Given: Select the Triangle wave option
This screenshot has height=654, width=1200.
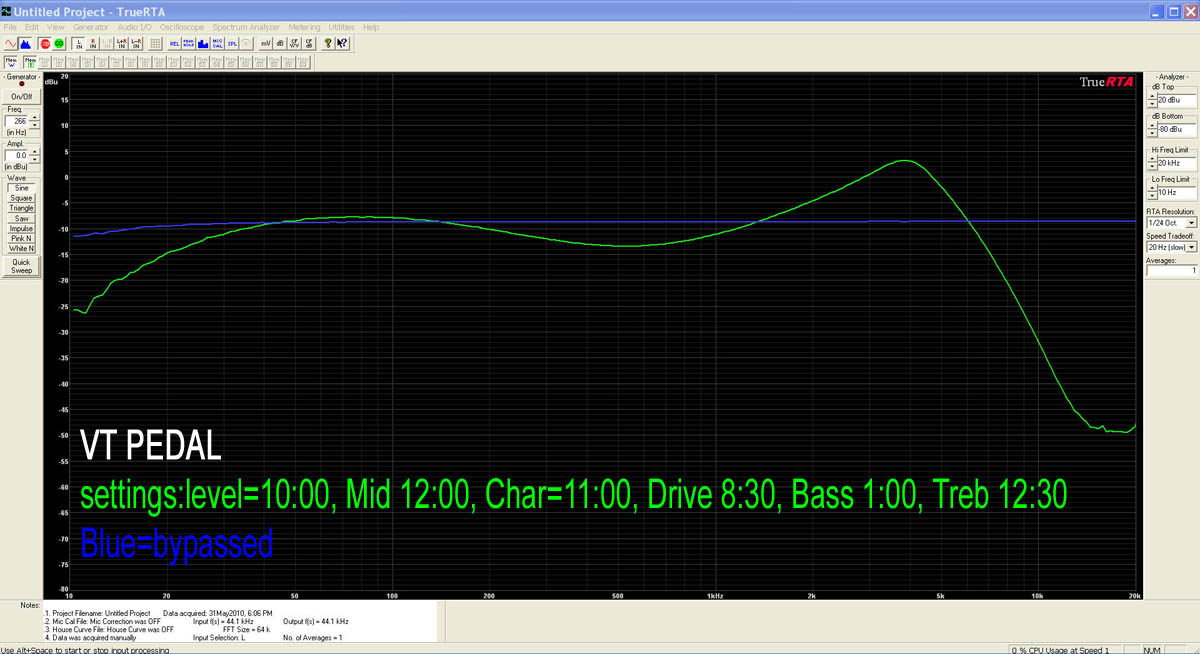Looking at the screenshot, I should click(x=22, y=208).
